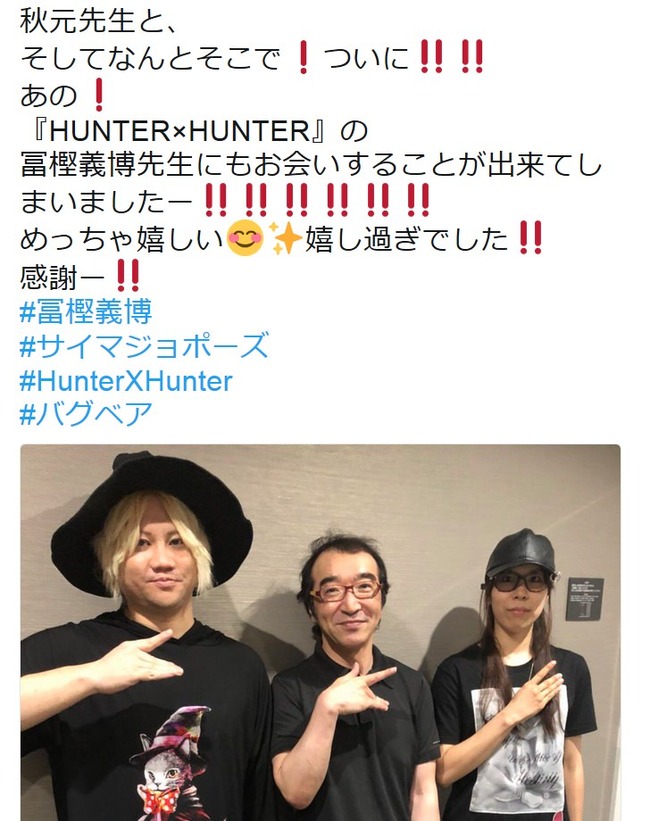Image resolution: width=650 pixels, height=821 pixels.
Task: Open the #冨樫義博 hashtag link
Action: tap(86, 312)
